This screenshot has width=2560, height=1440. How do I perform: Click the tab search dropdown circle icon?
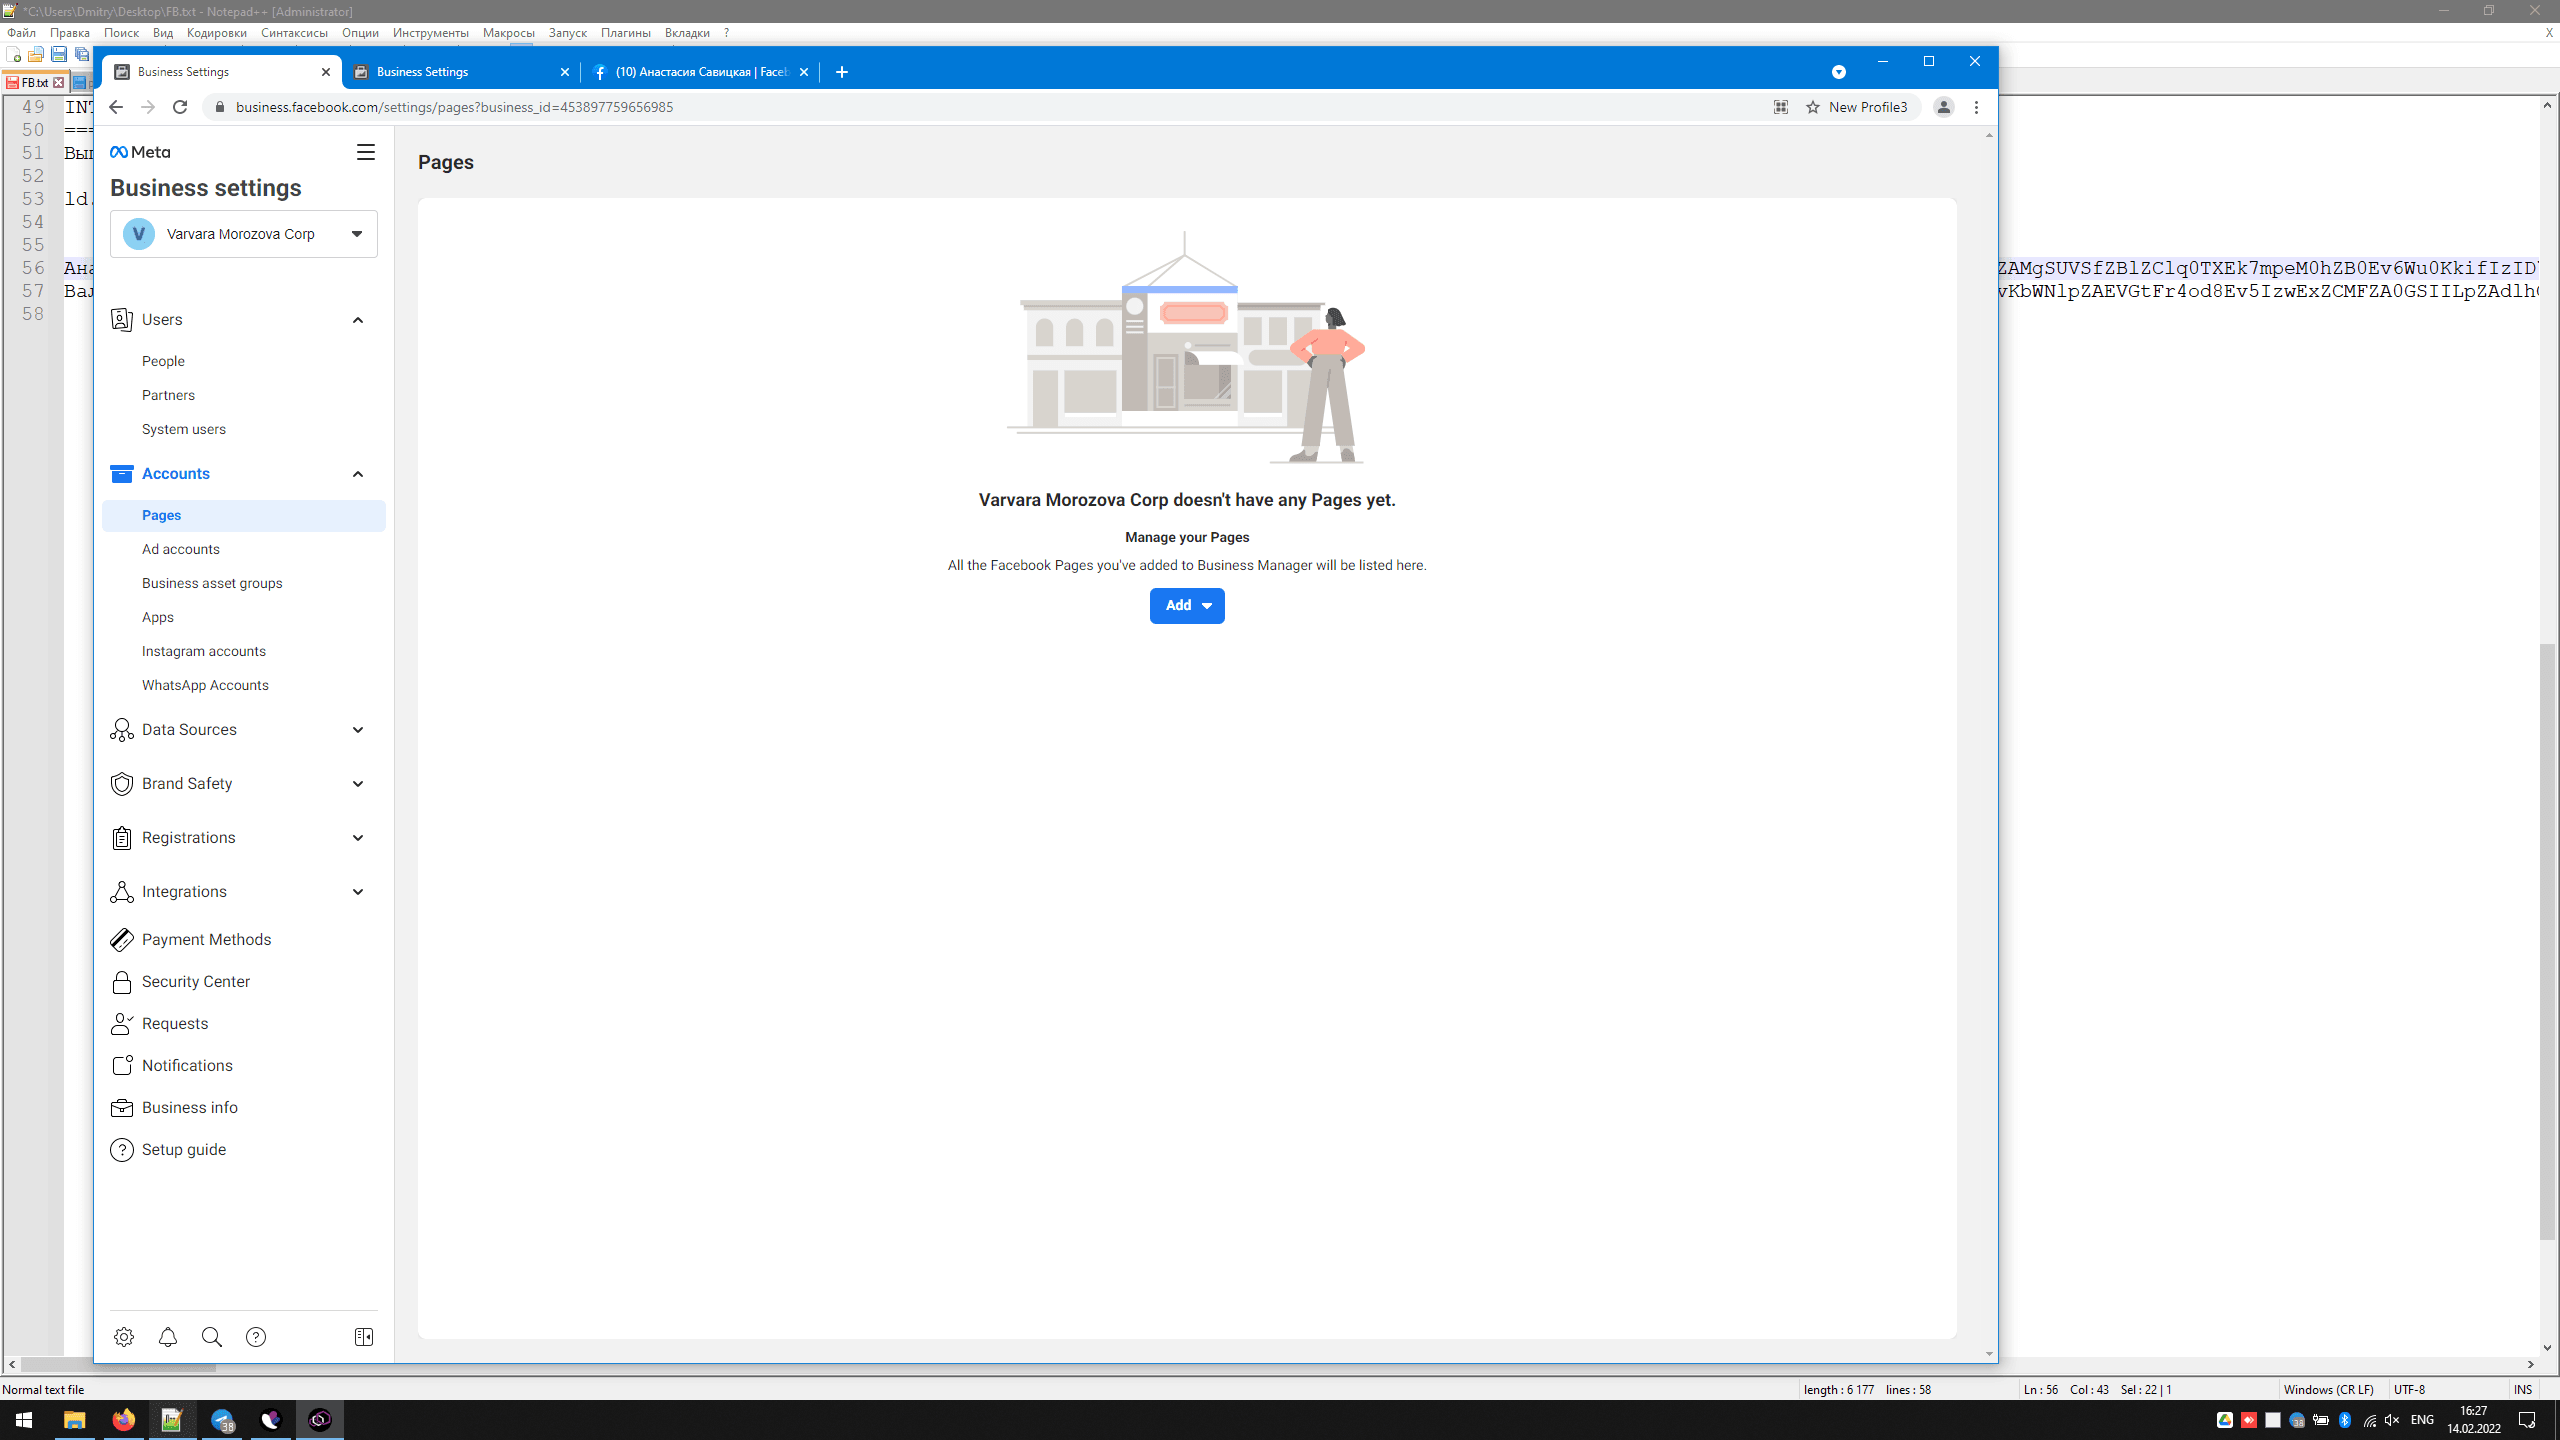tap(1838, 72)
